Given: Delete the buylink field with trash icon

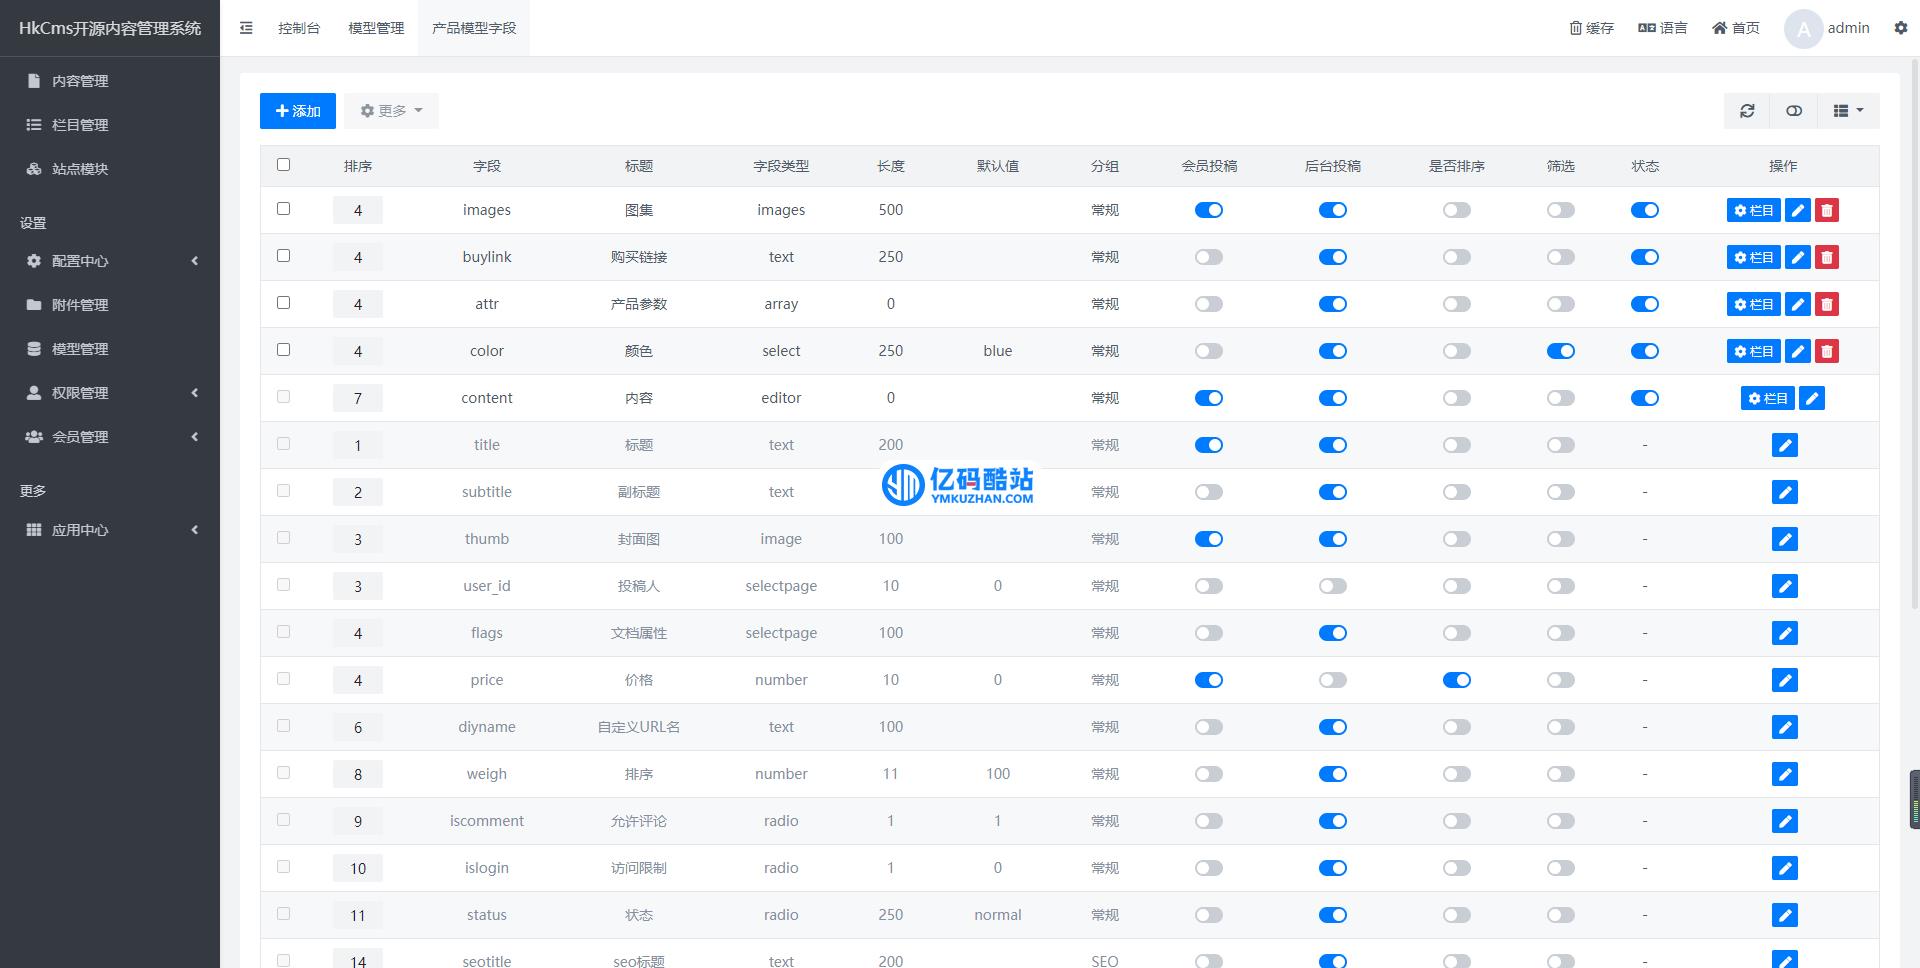Looking at the screenshot, I should pyautogui.click(x=1827, y=257).
